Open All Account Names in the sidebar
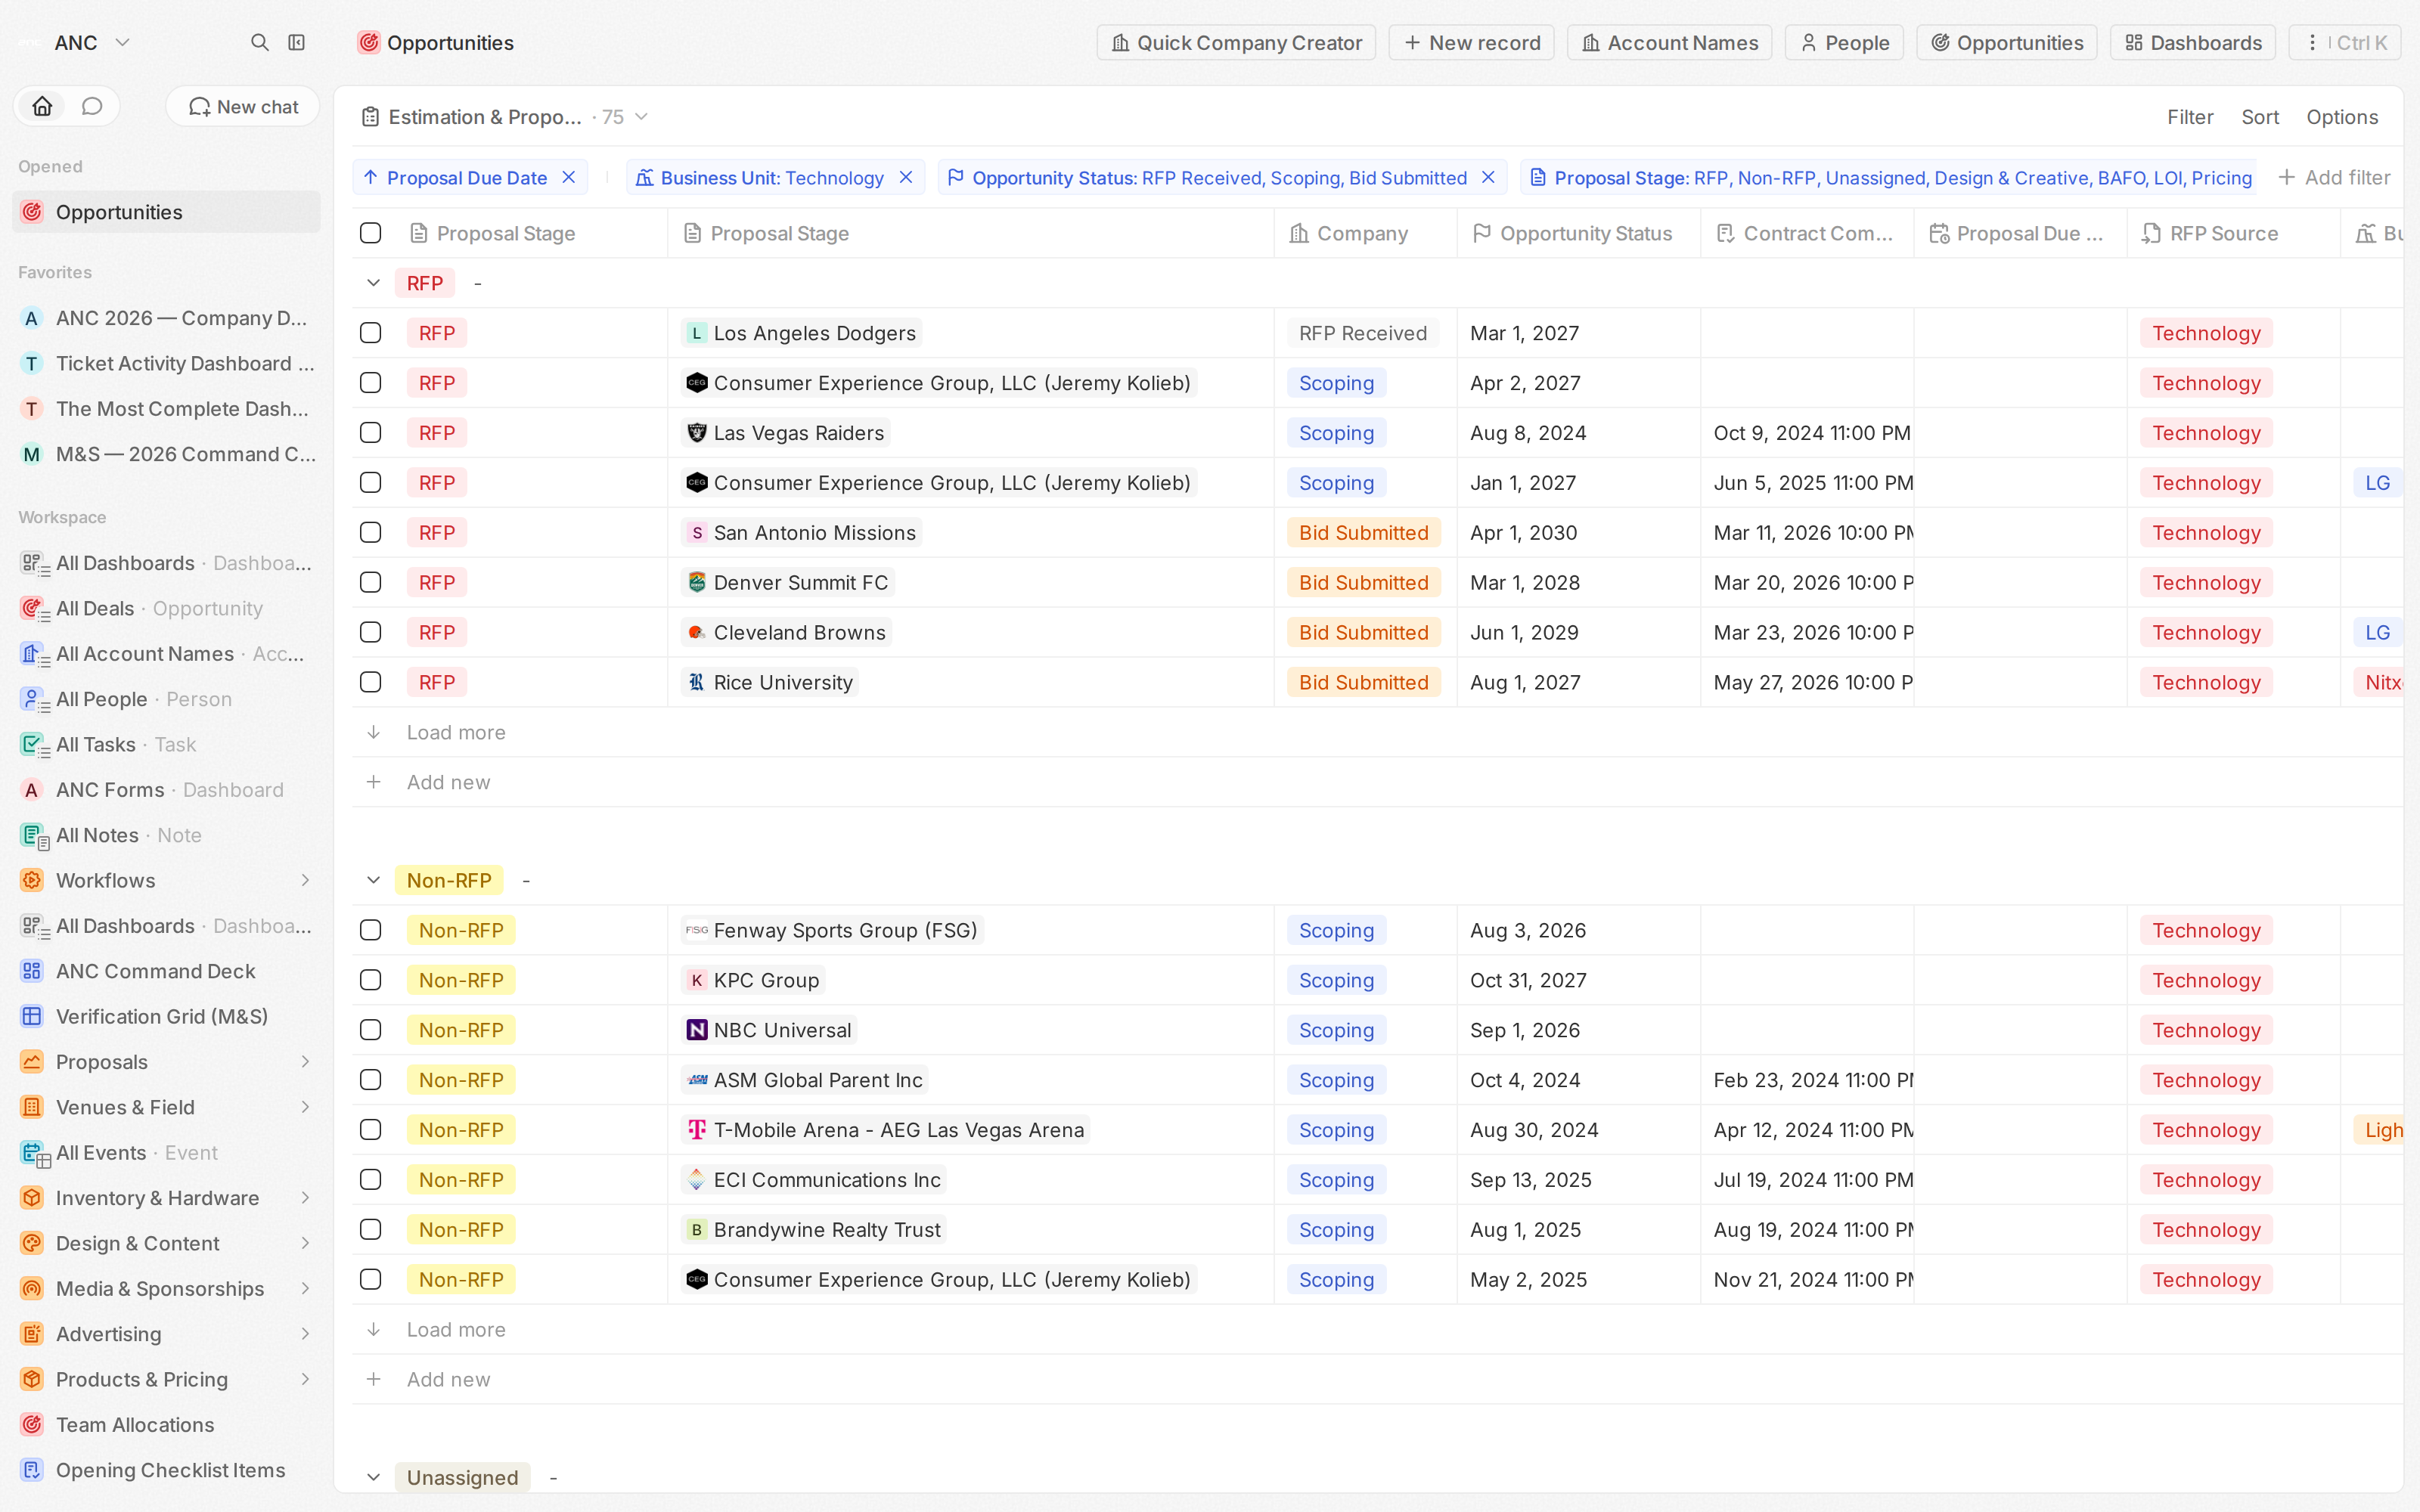 [x=166, y=654]
